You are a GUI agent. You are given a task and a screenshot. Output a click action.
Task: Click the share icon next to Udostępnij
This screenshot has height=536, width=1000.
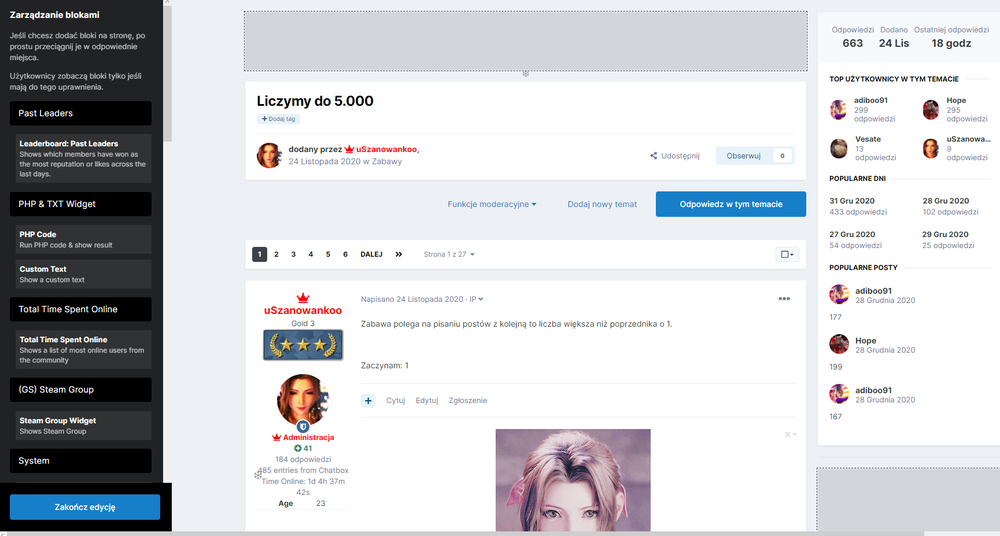(x=654, y=156)
